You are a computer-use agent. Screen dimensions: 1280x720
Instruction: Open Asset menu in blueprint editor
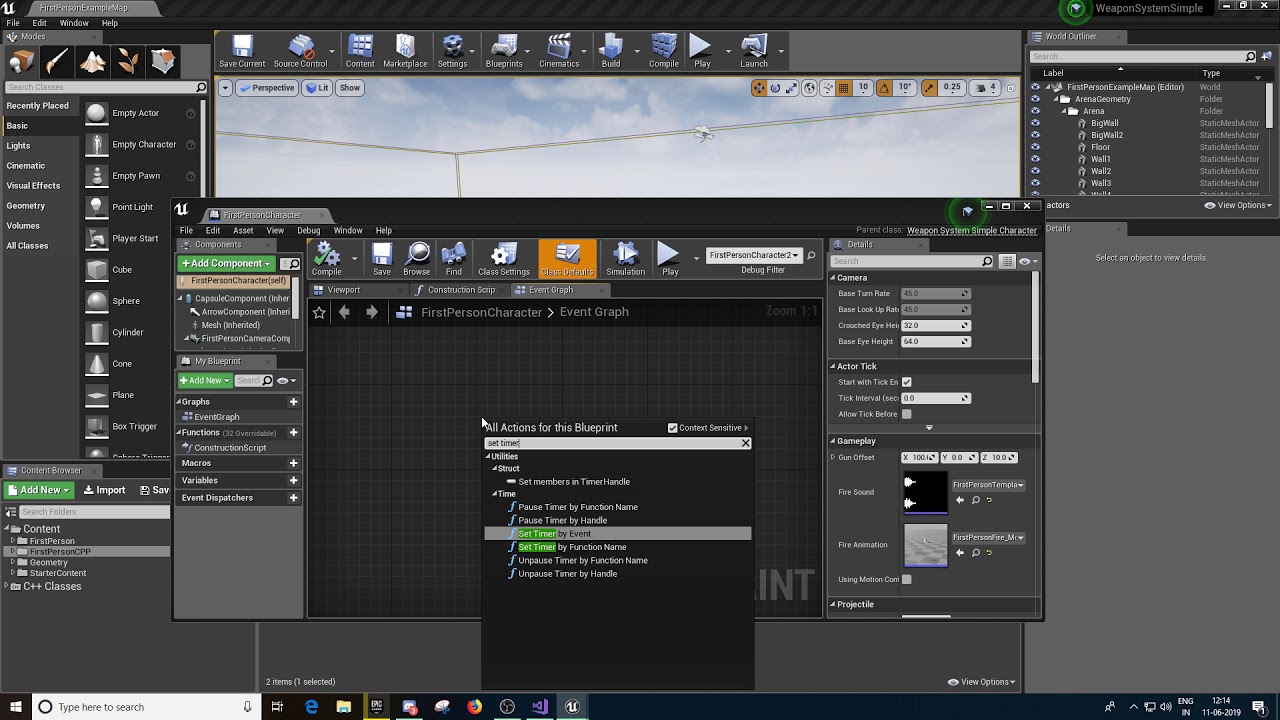(243, 230)
